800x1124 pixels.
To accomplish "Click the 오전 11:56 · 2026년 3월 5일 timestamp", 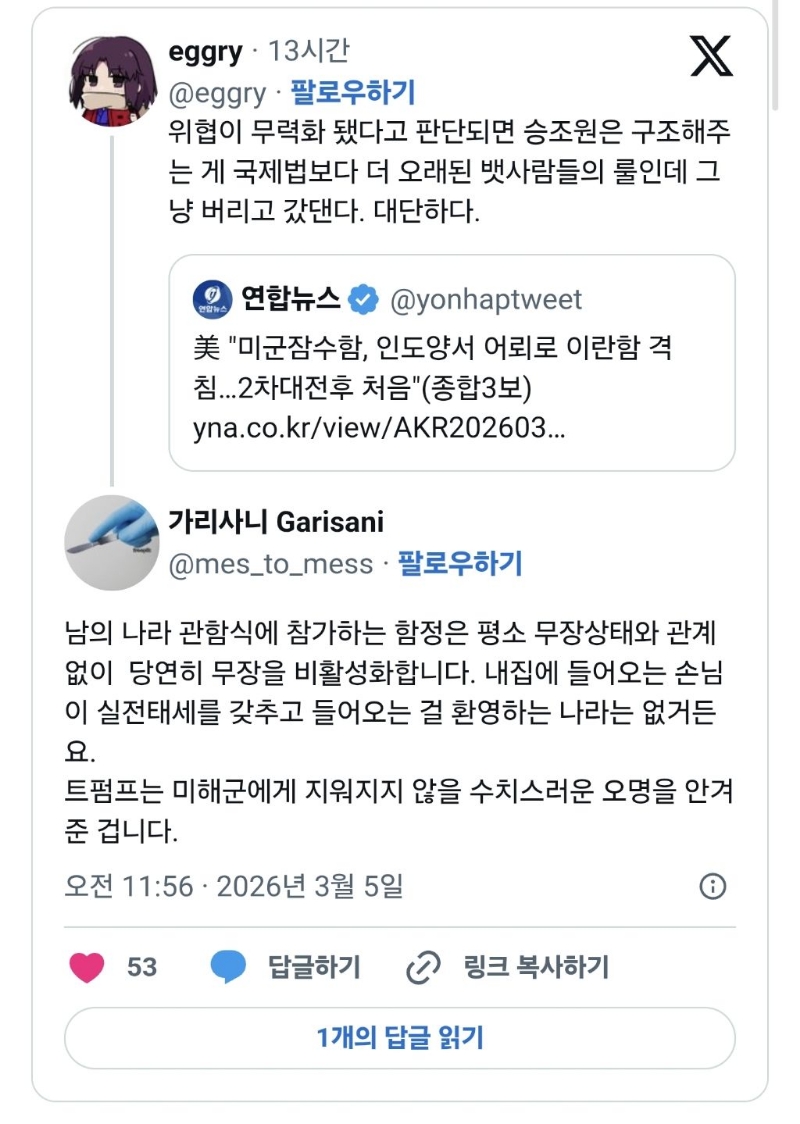I will 233,886.
